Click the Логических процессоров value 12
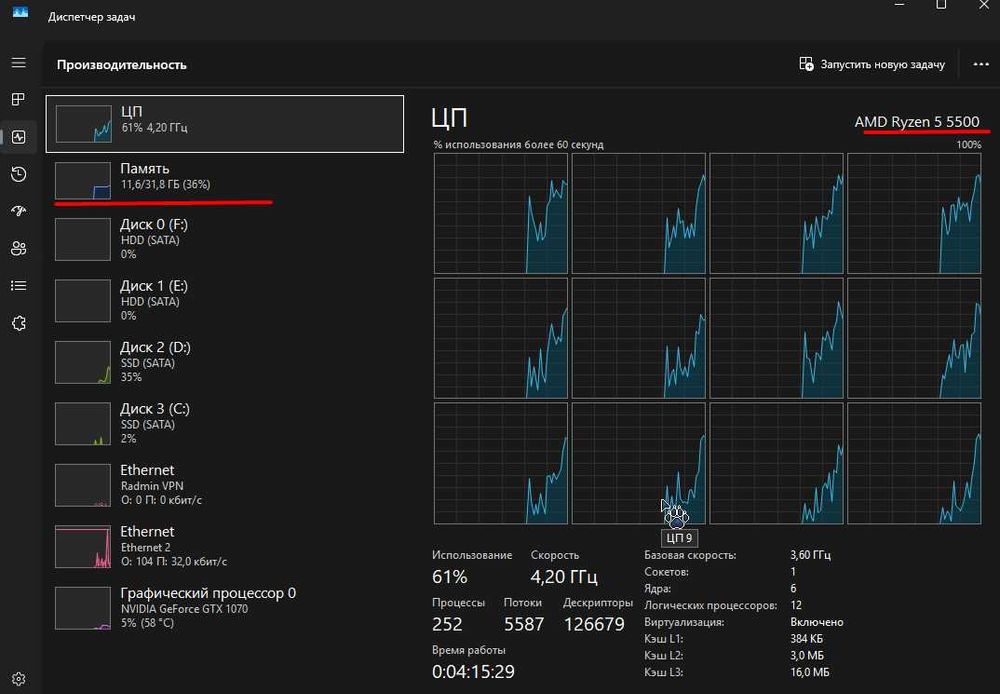Image resolution: width=1000 pixels, height=694 pixels. [x=796, y=605]
